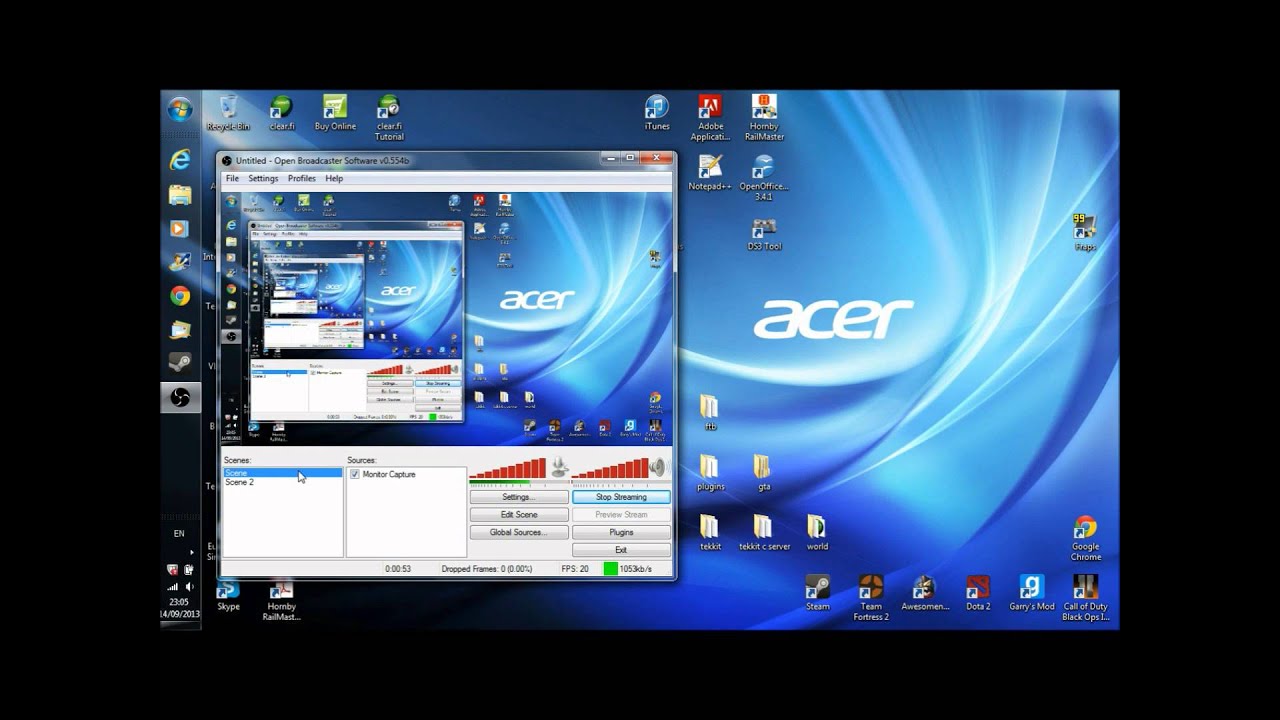Click the Dropped Frames status entry
Screen dimensions: 1280x720
pos(487,569)
